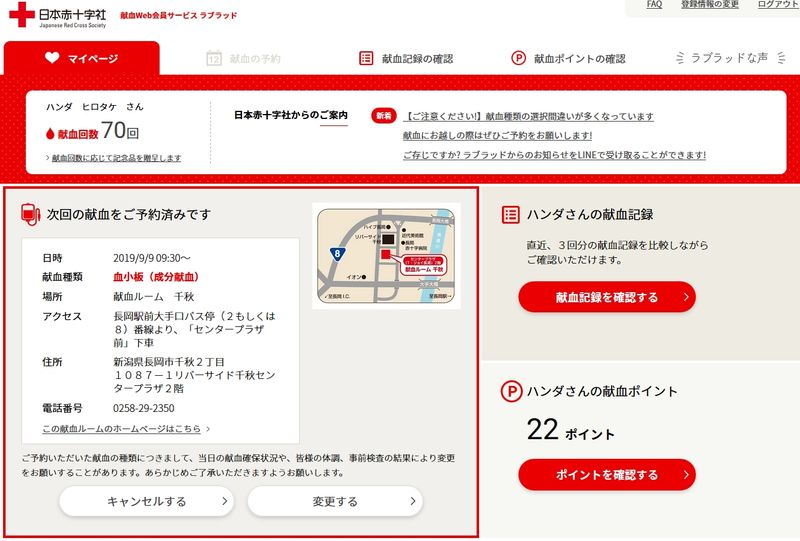Image resolution: width=800 pixels, height=541 pixels.
Task: Open the 献血回数に応じて記念品を贈呈します link
Action: point(114,158)
